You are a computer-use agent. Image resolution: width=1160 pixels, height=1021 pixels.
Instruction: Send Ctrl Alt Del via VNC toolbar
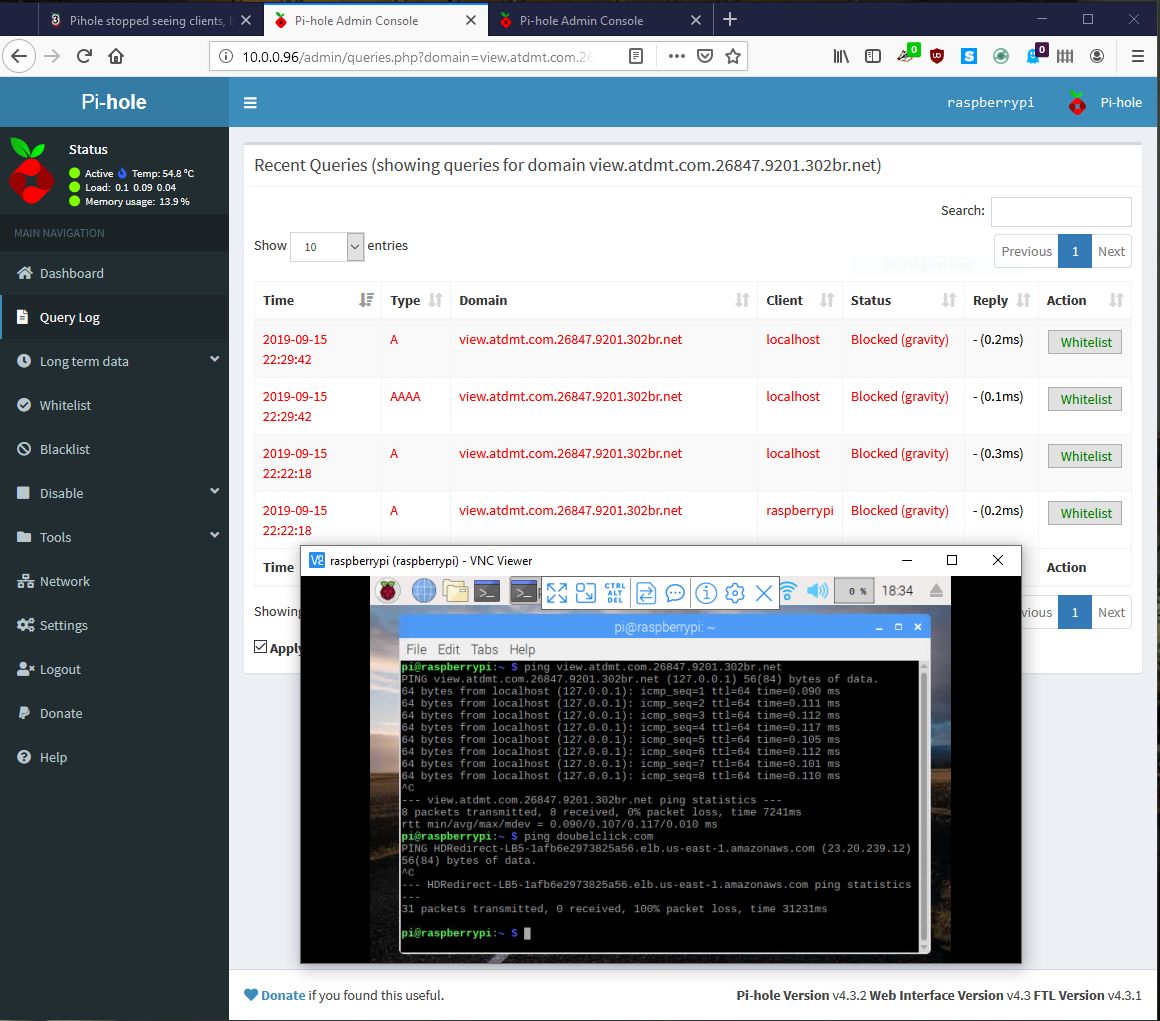615,593
